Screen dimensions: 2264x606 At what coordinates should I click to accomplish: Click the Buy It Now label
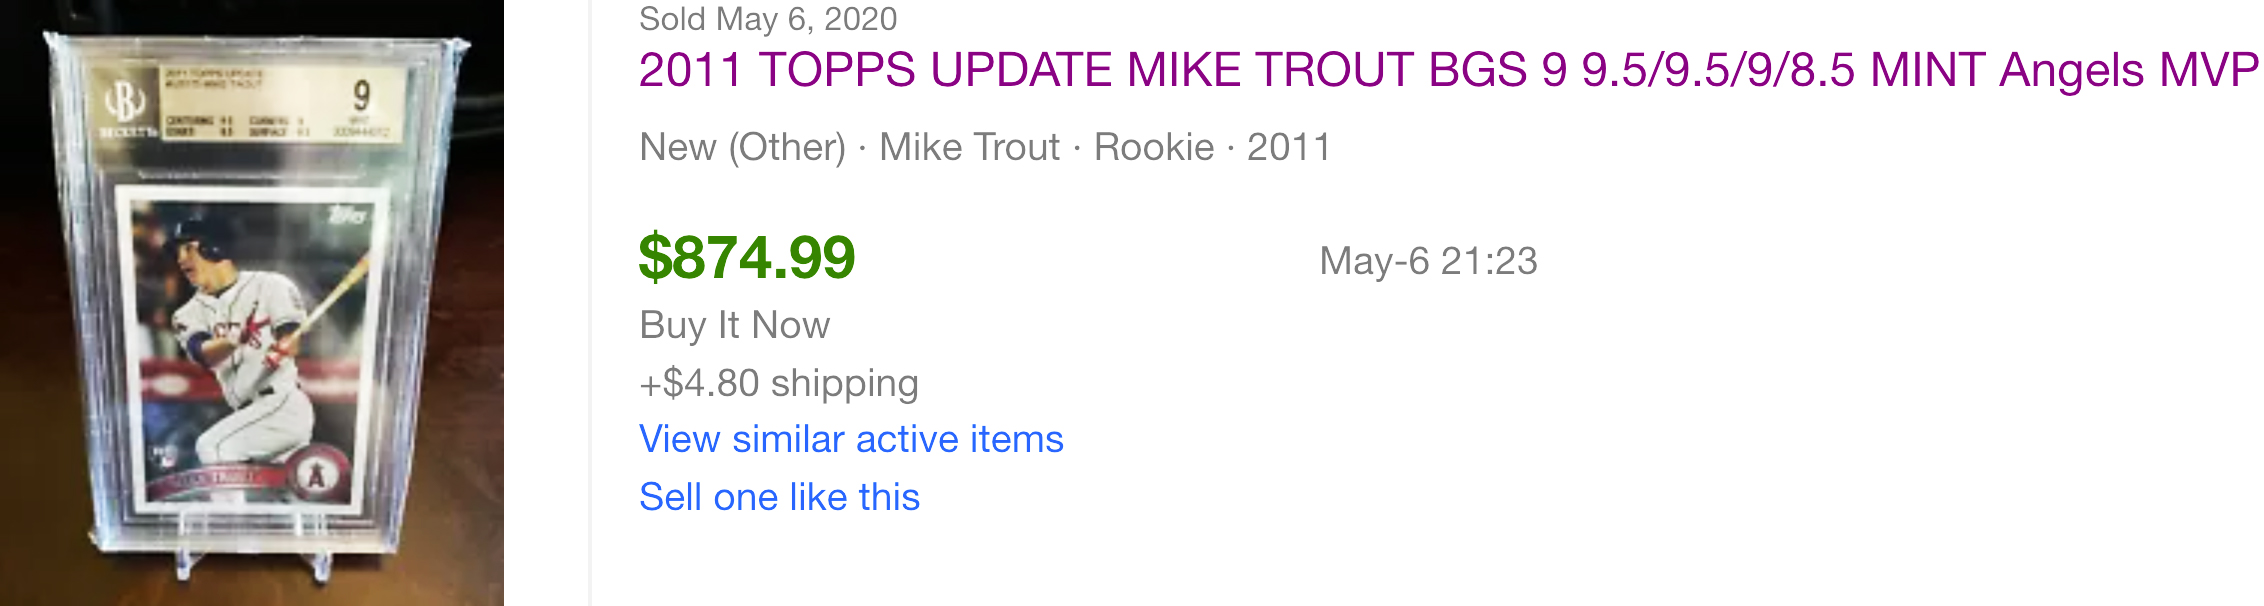tap(734, 324)
